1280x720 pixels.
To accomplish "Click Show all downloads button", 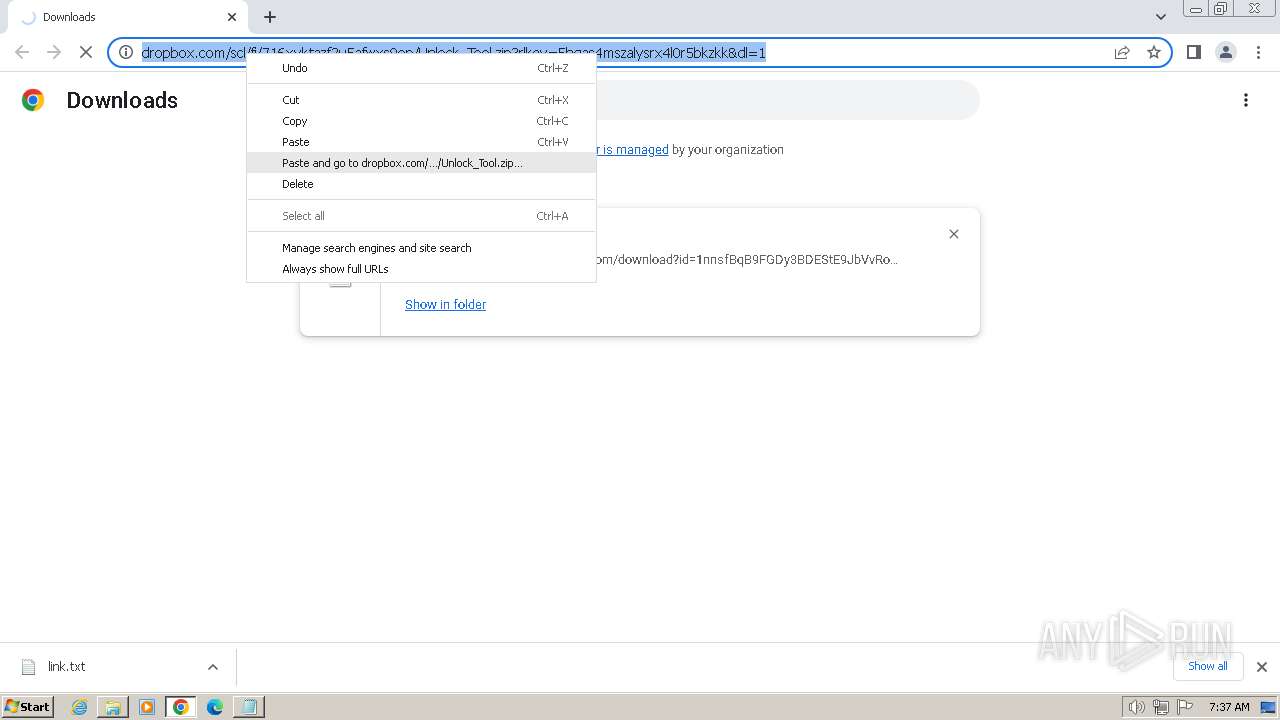I will pos(1208,666).
